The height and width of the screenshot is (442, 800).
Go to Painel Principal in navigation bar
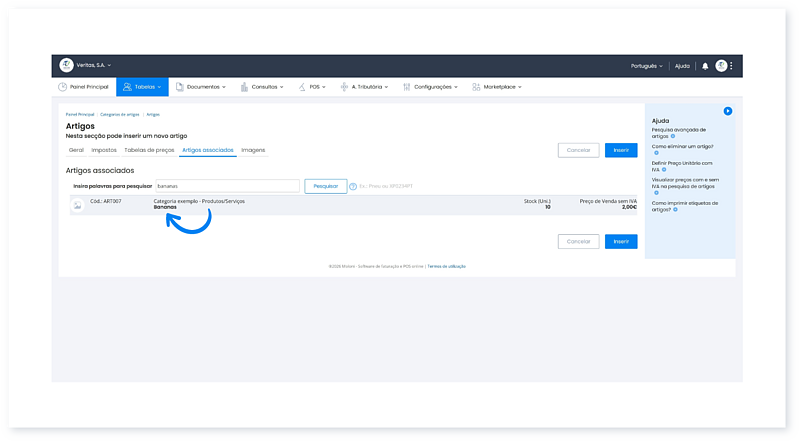coord(83,87)
